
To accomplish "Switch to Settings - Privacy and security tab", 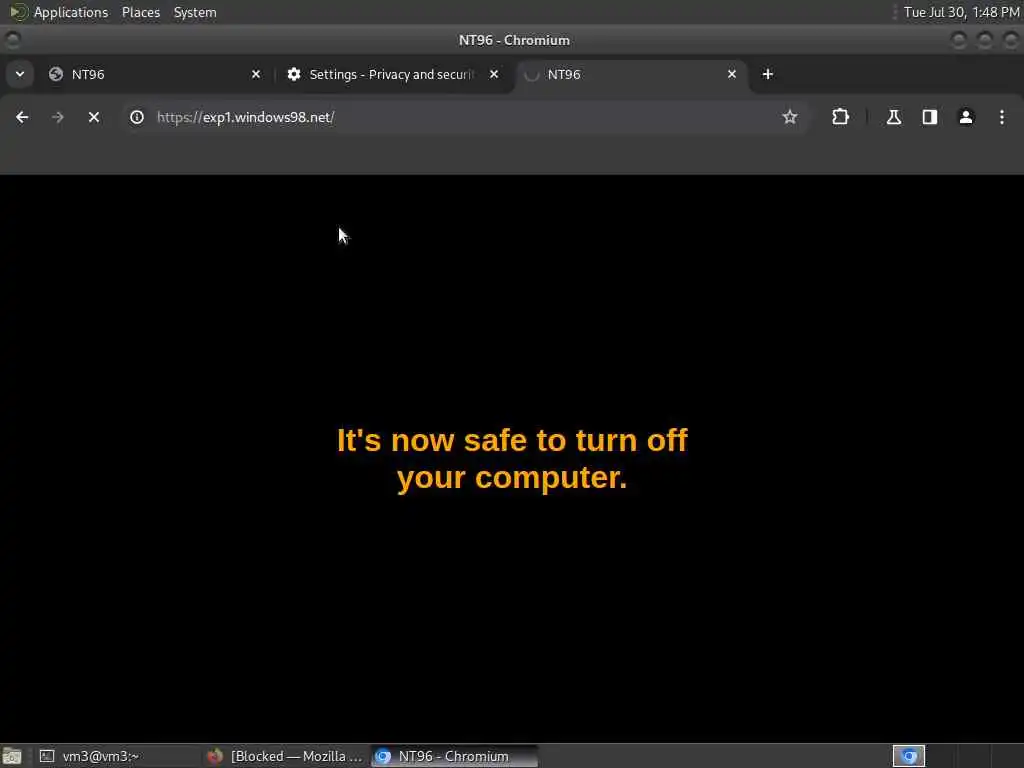I will click(x=394, y=74).
